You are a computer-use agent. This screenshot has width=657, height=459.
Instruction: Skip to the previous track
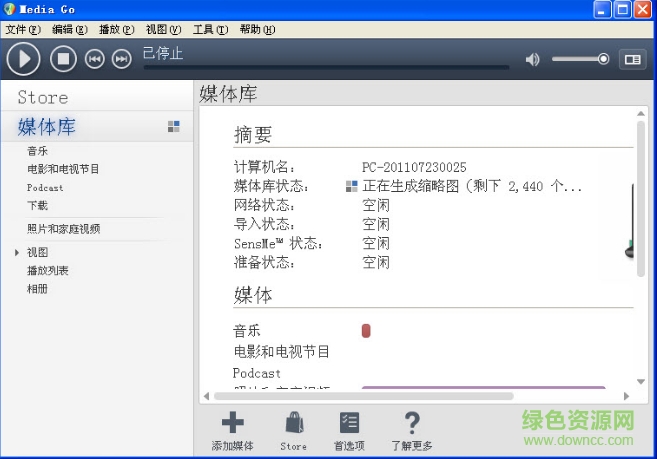coord(95,59)
